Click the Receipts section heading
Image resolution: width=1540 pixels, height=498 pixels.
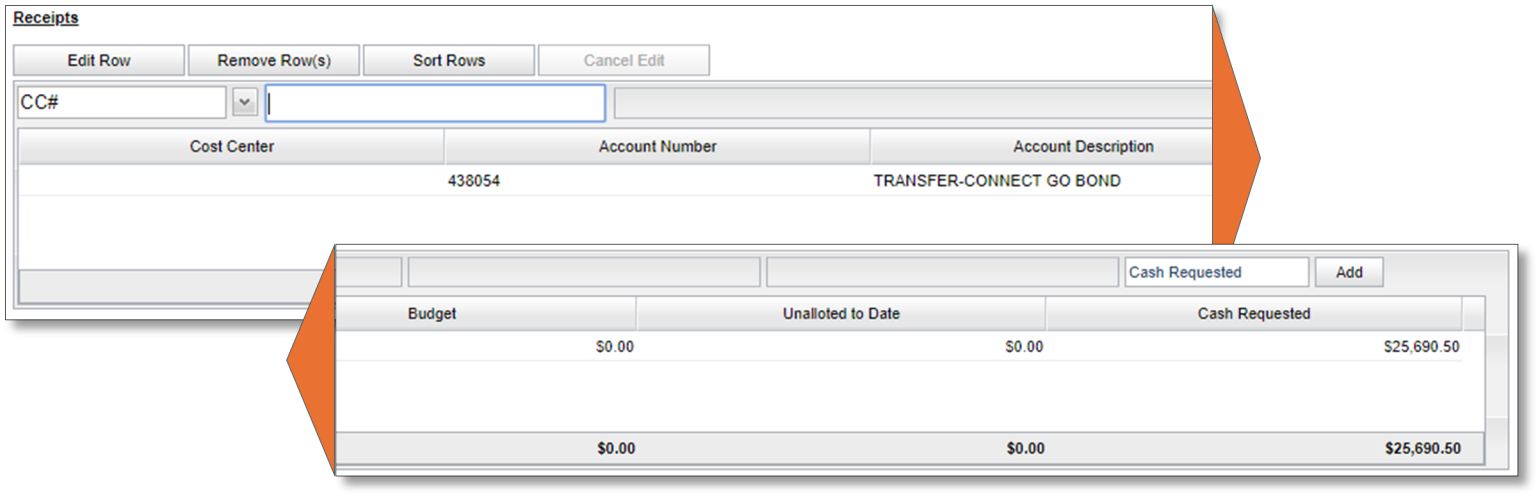tap(45, 18)
